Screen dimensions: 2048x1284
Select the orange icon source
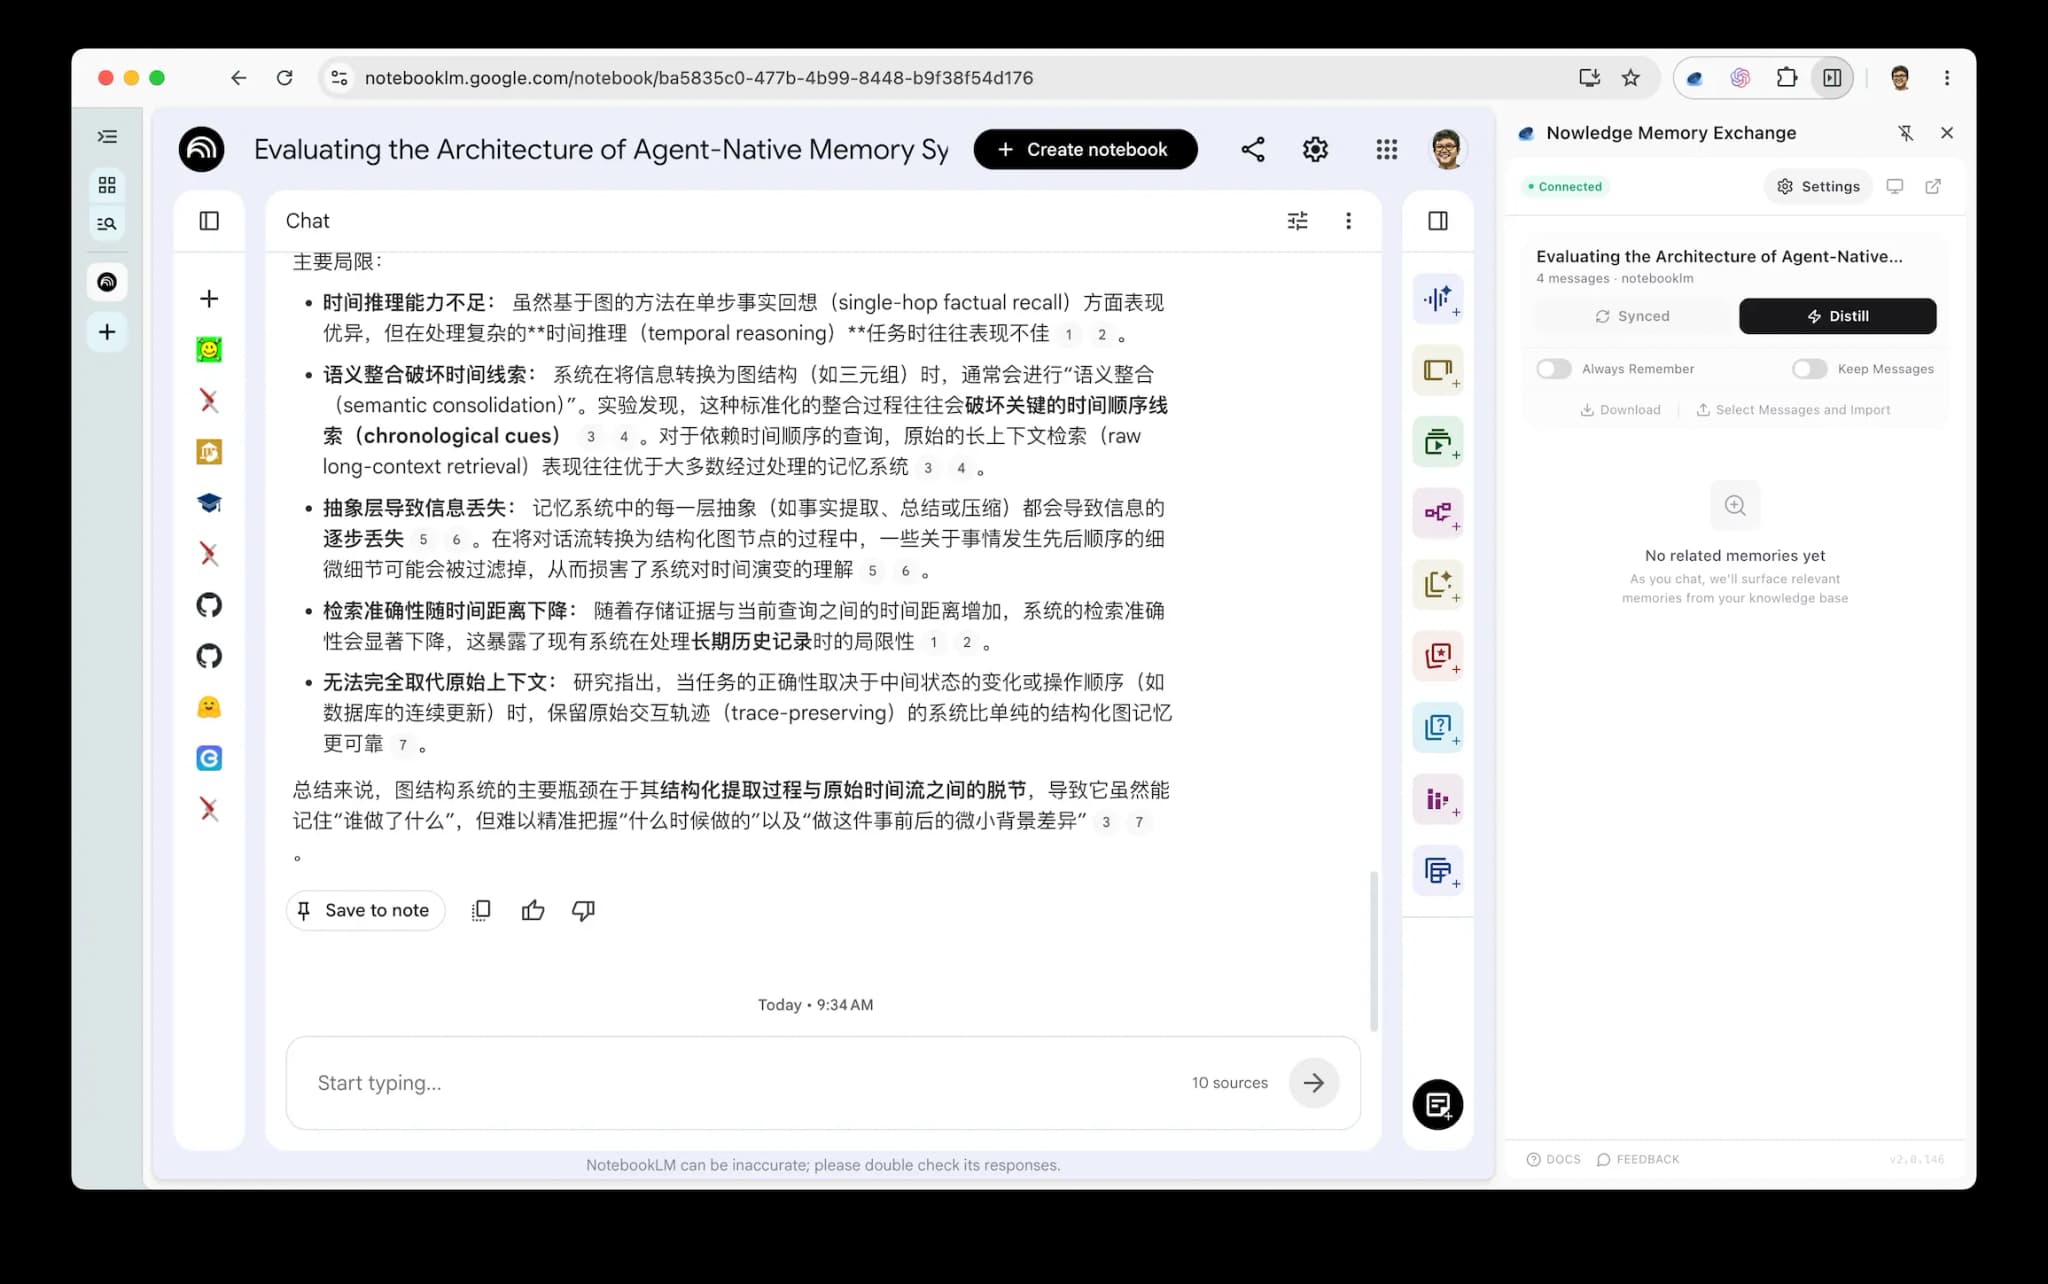click(209, 452)
